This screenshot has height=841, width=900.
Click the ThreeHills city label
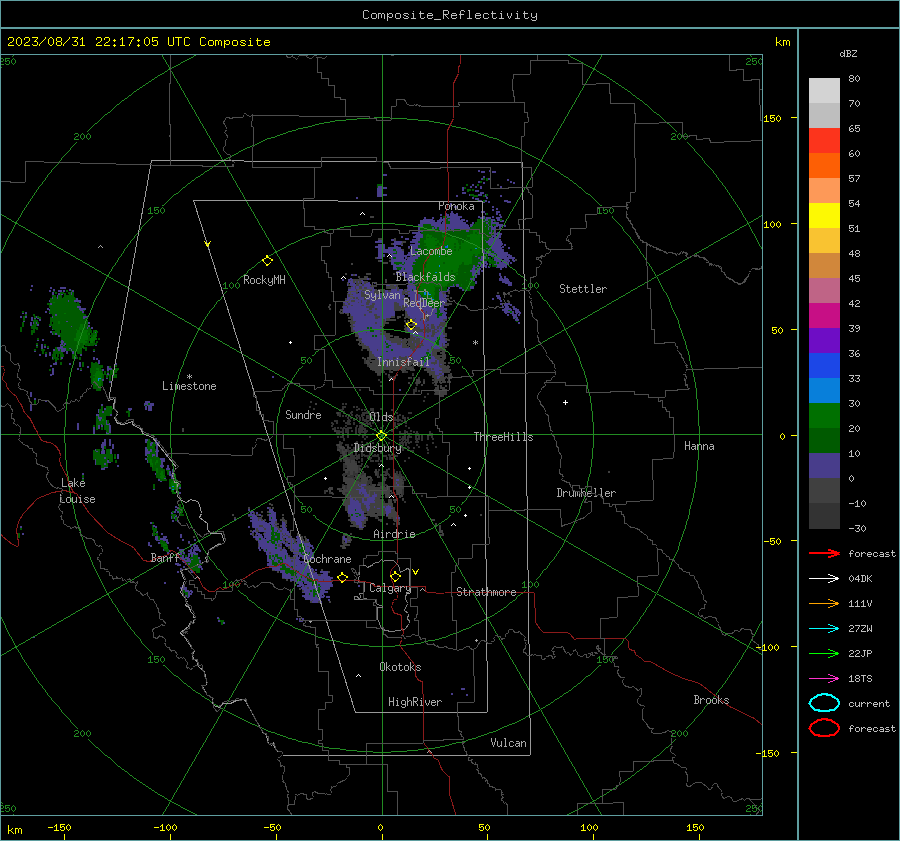pos(503,437)
